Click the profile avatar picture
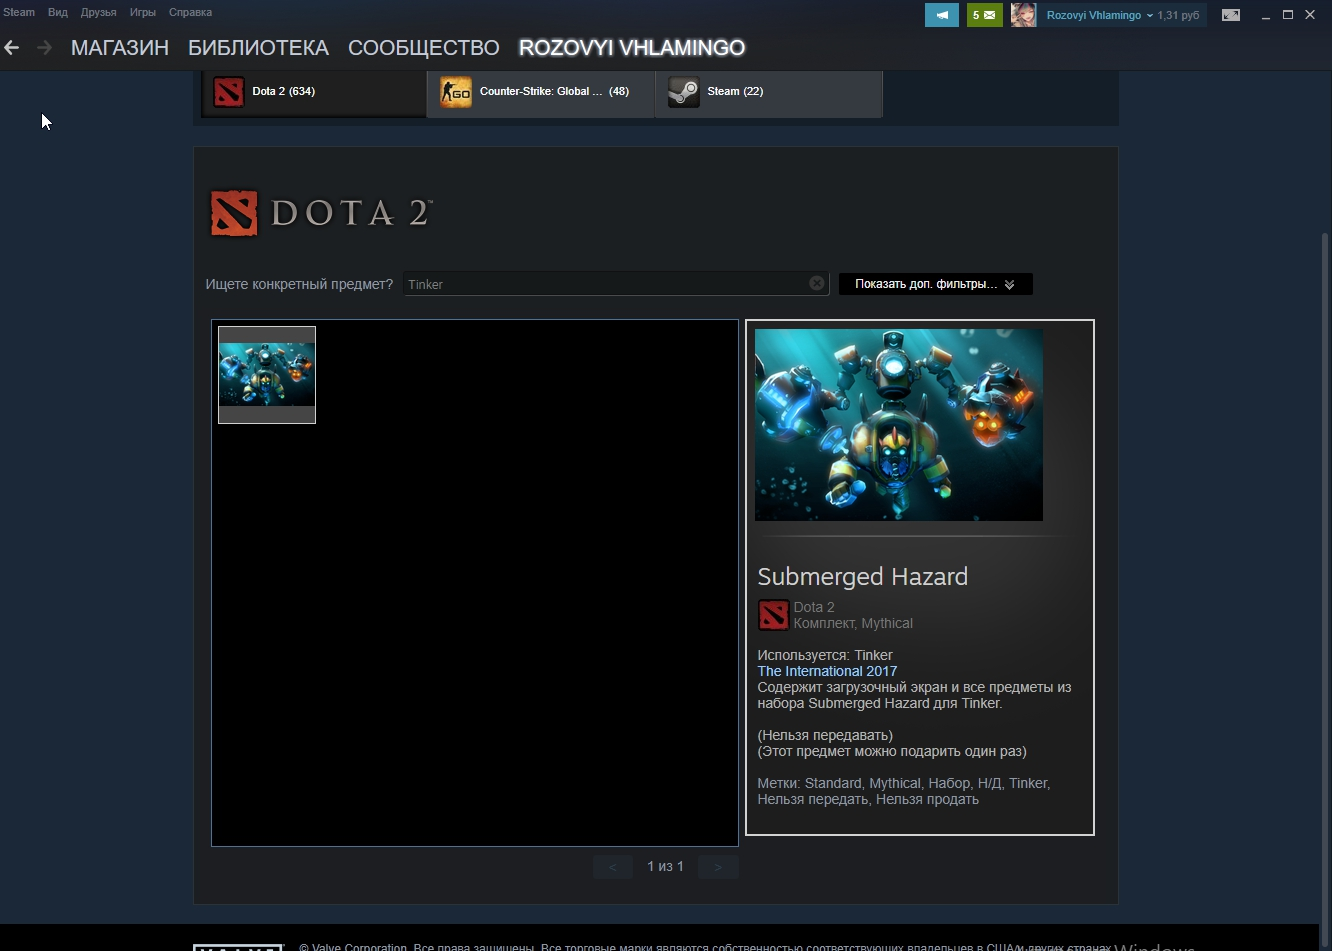Viewport: 1332px width, 951px height. (1023, 15)
